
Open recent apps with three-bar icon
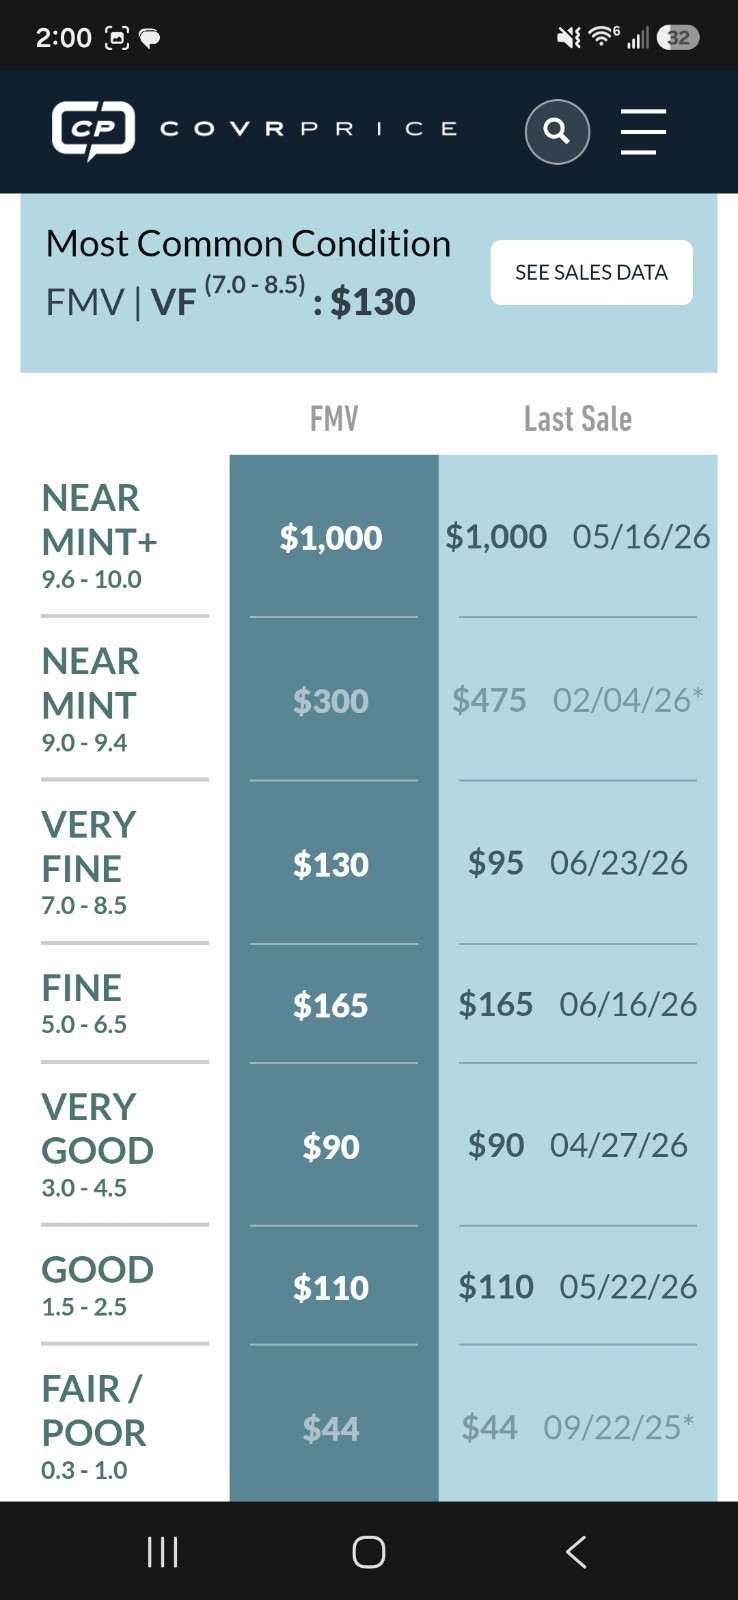click(162, 1551)
